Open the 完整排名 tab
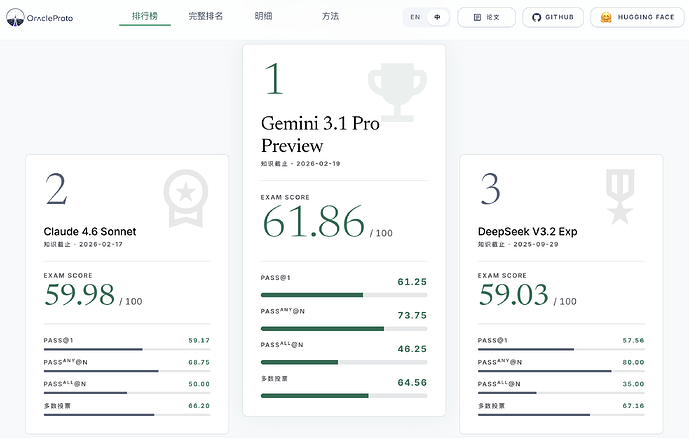The height and width of the screenshot is (438, 689). pos(206,16)
